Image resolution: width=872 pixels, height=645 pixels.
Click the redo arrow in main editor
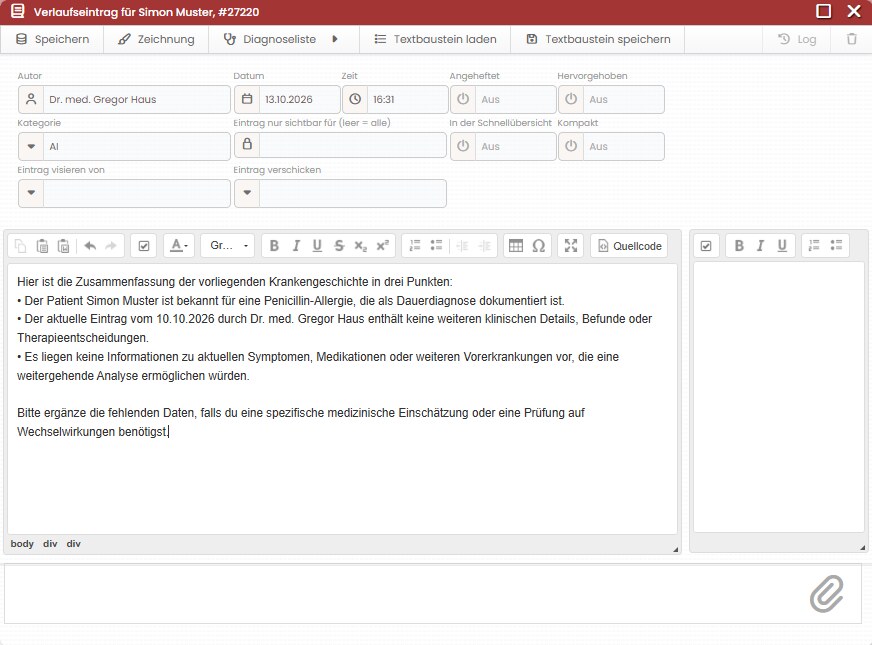pyautogui.click(x=111, y=246)
